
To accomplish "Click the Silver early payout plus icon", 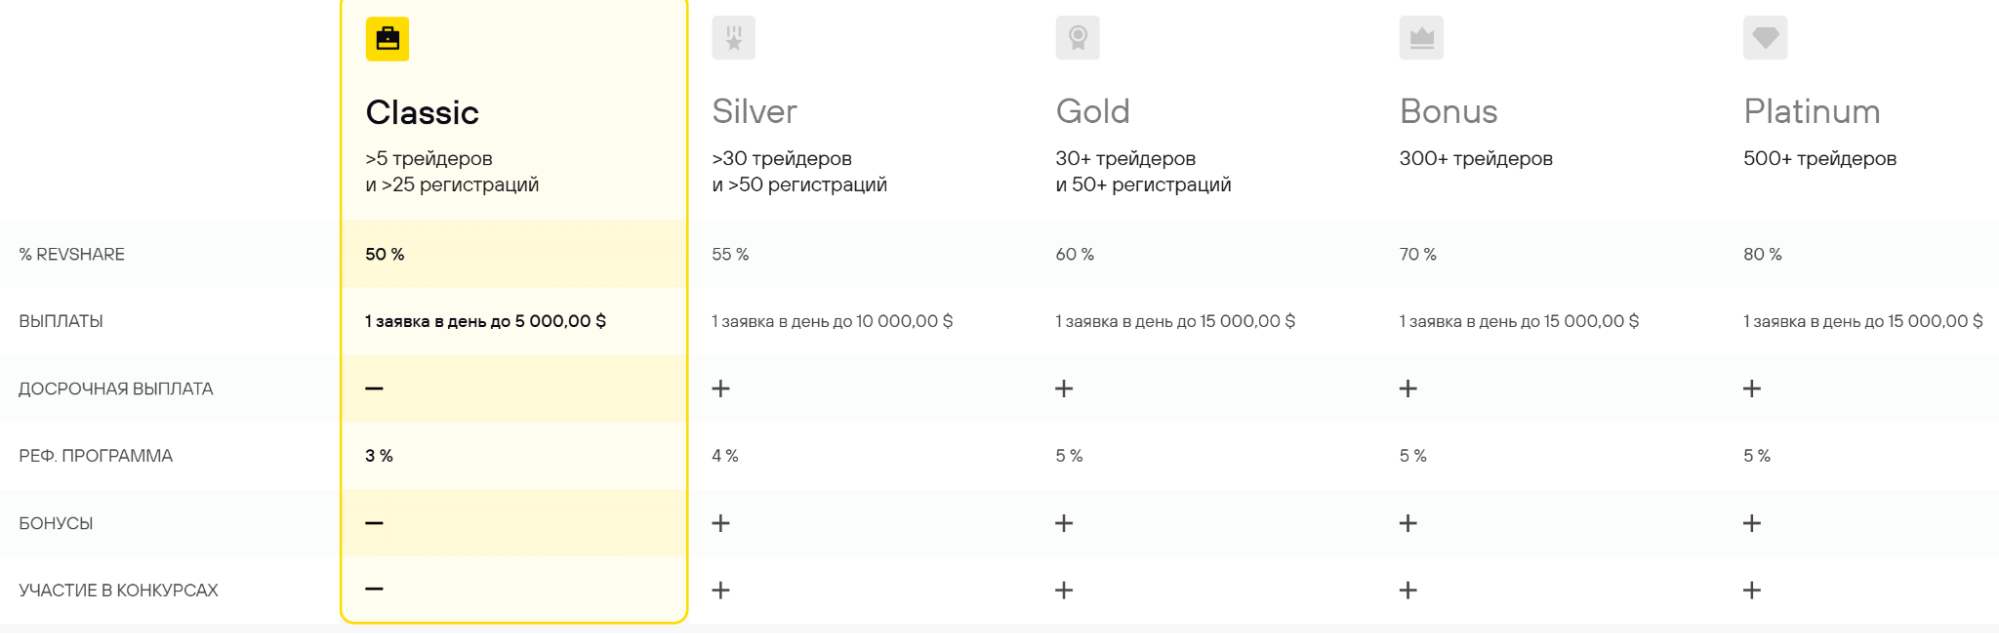I will click(x=720, y=388).
